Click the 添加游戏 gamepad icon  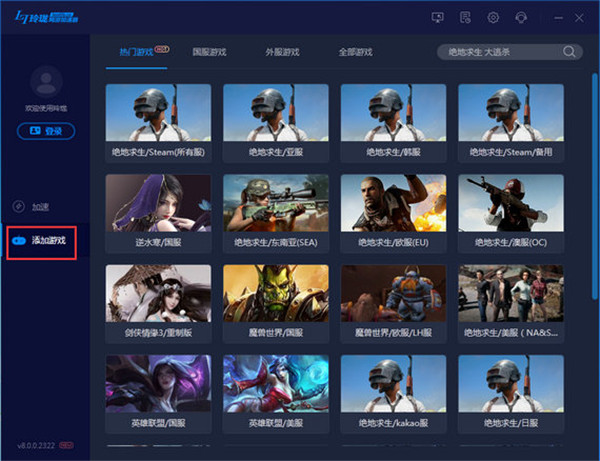pyautogui.click(x=19, y=241)
